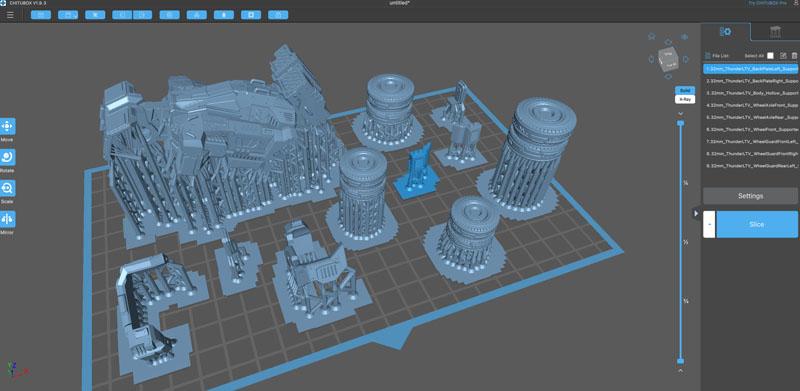This screenshot has width=800, height=391.
Task: Select file 5 WheelAxleRear in list
Action: 750,117
